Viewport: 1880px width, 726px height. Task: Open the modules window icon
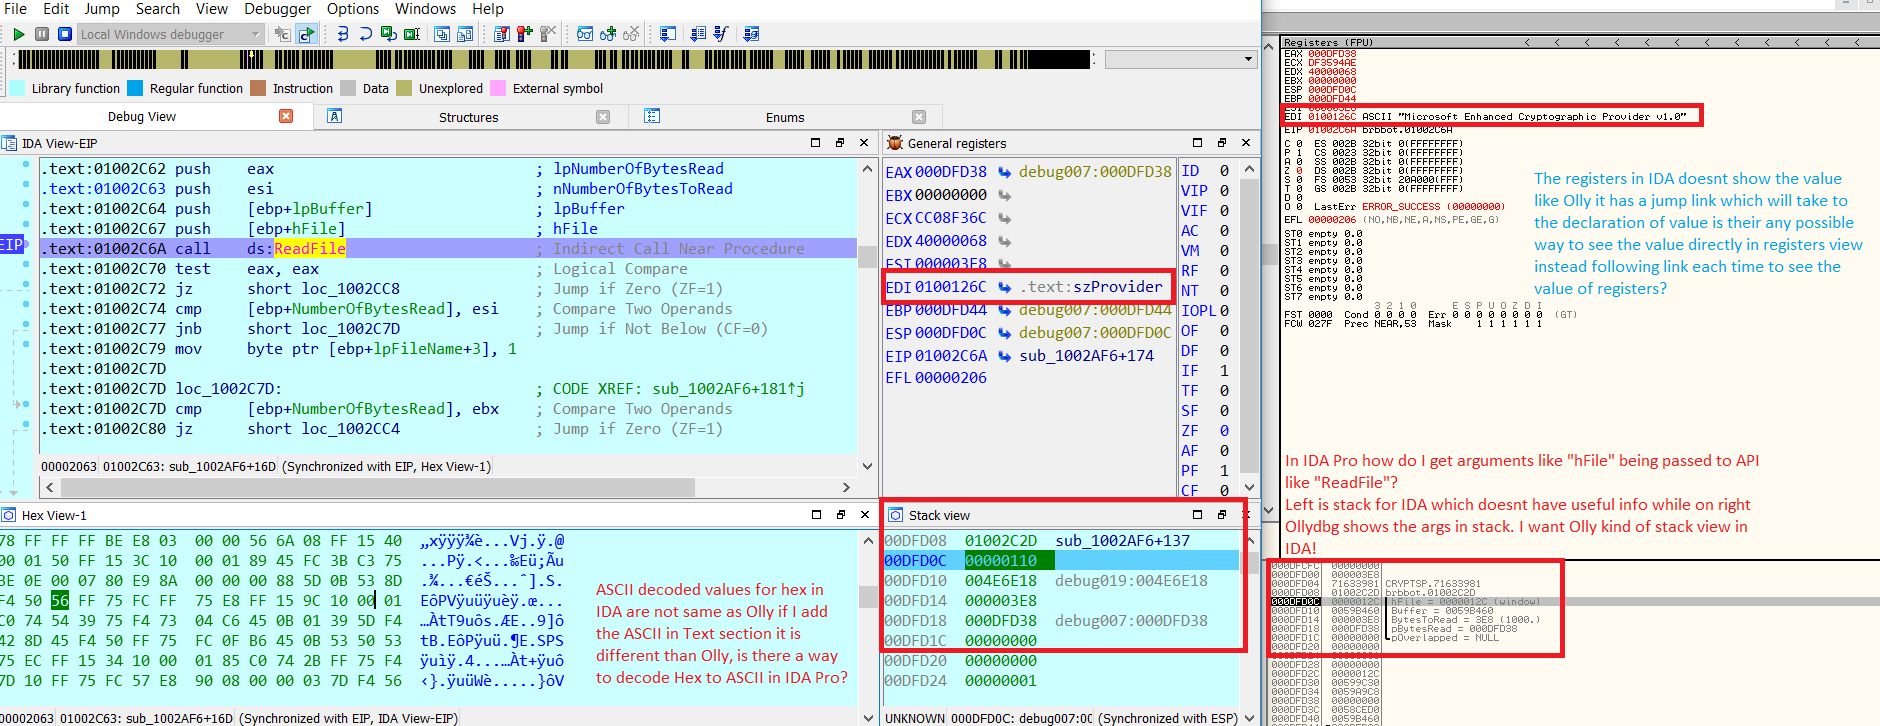pos(465,34)
